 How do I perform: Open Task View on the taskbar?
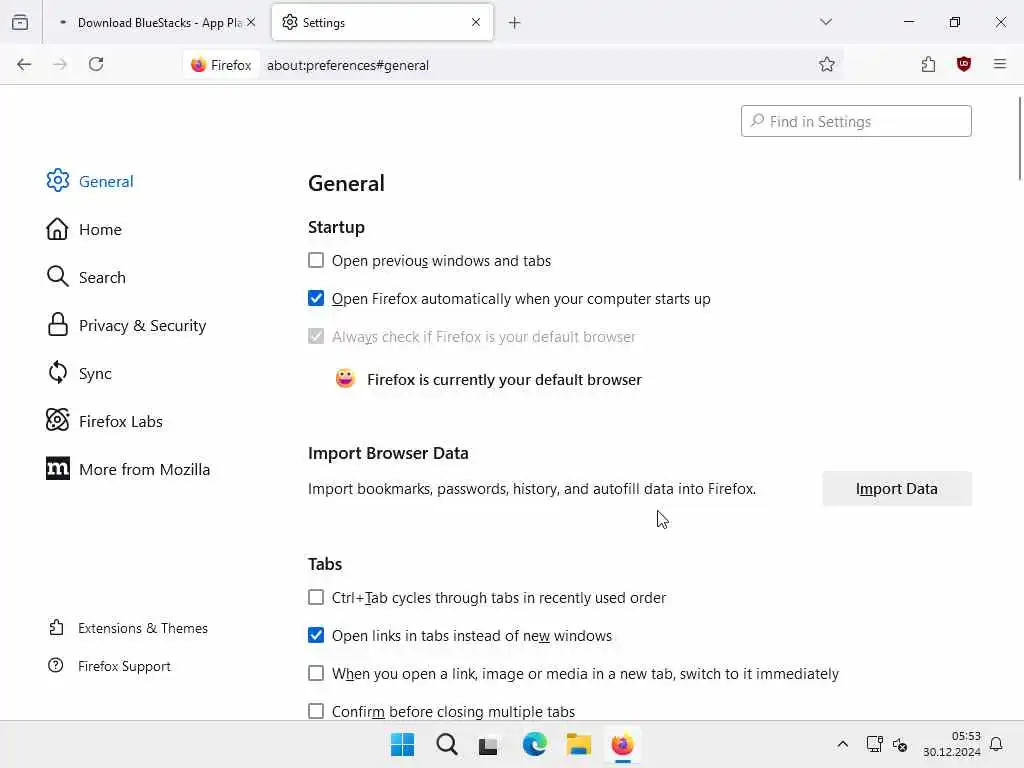coord(488,745)
